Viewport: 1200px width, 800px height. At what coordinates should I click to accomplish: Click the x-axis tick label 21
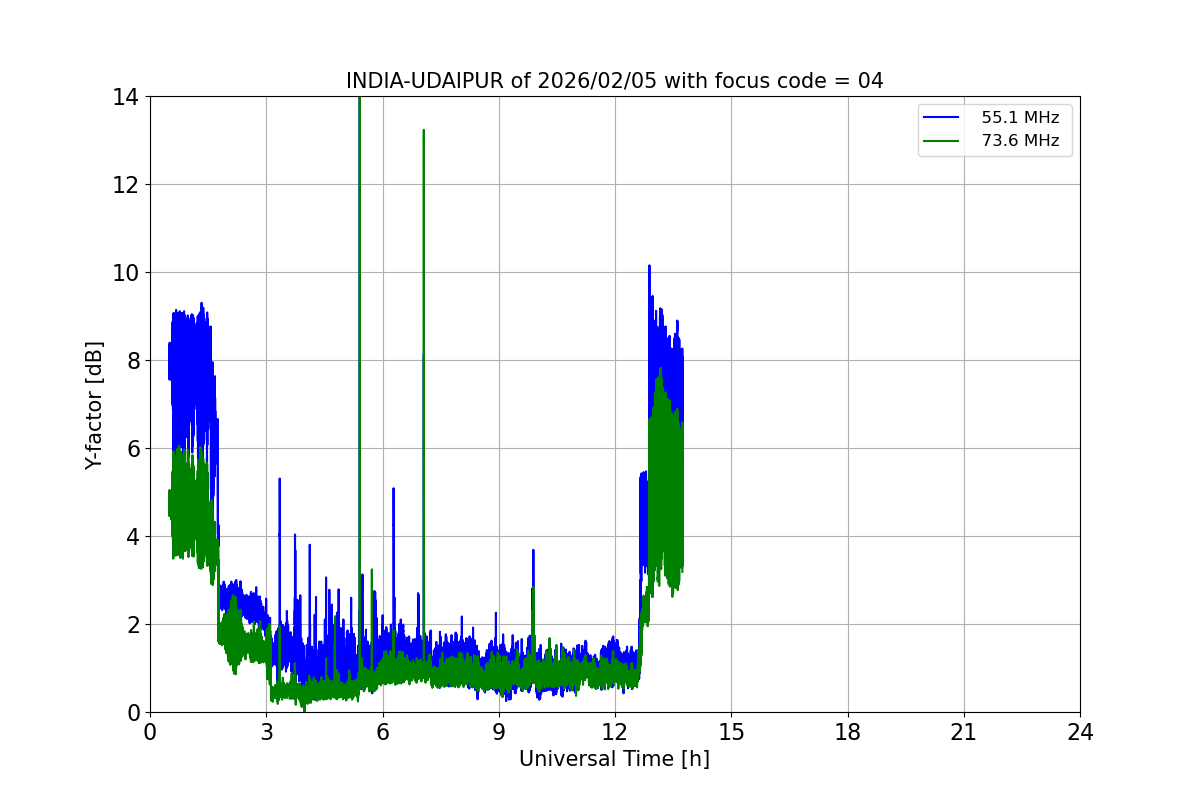[964, 732]
